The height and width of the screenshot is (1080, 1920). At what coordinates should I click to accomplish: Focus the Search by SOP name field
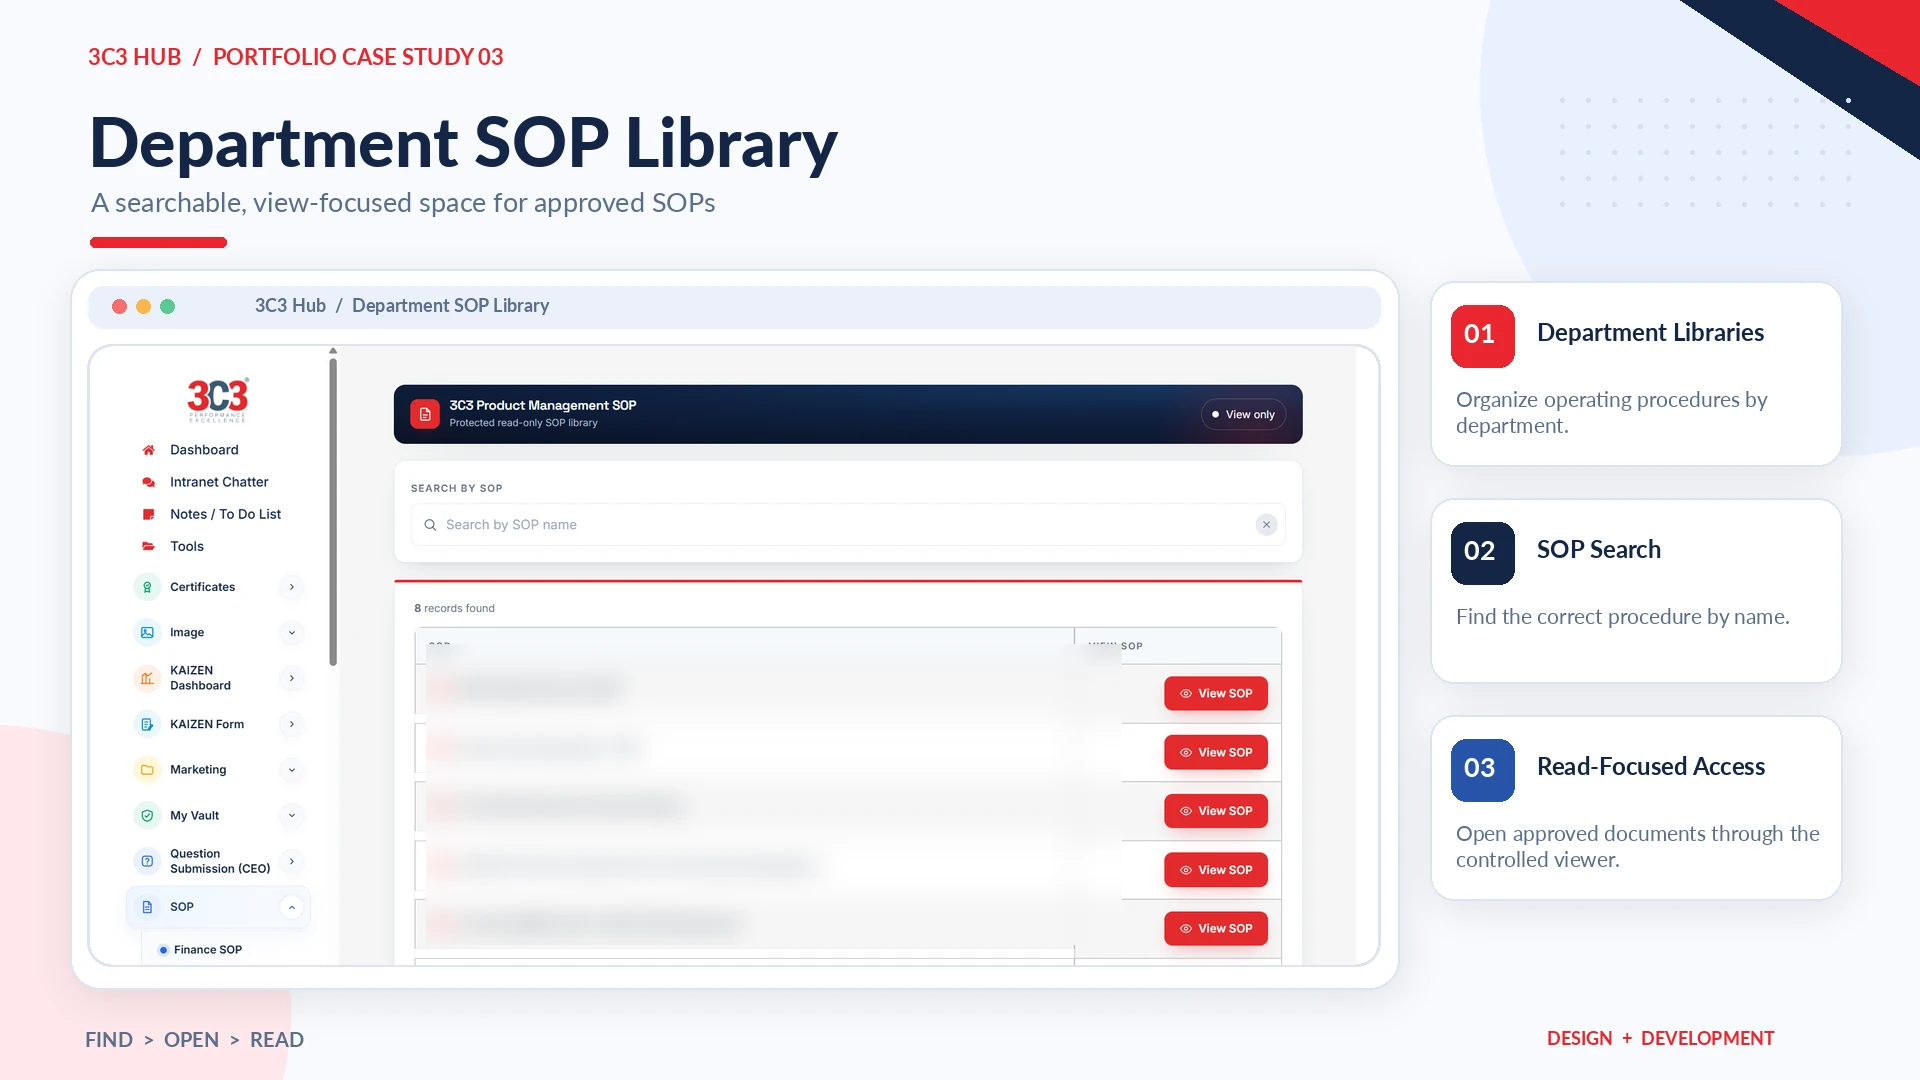[848, 525]
